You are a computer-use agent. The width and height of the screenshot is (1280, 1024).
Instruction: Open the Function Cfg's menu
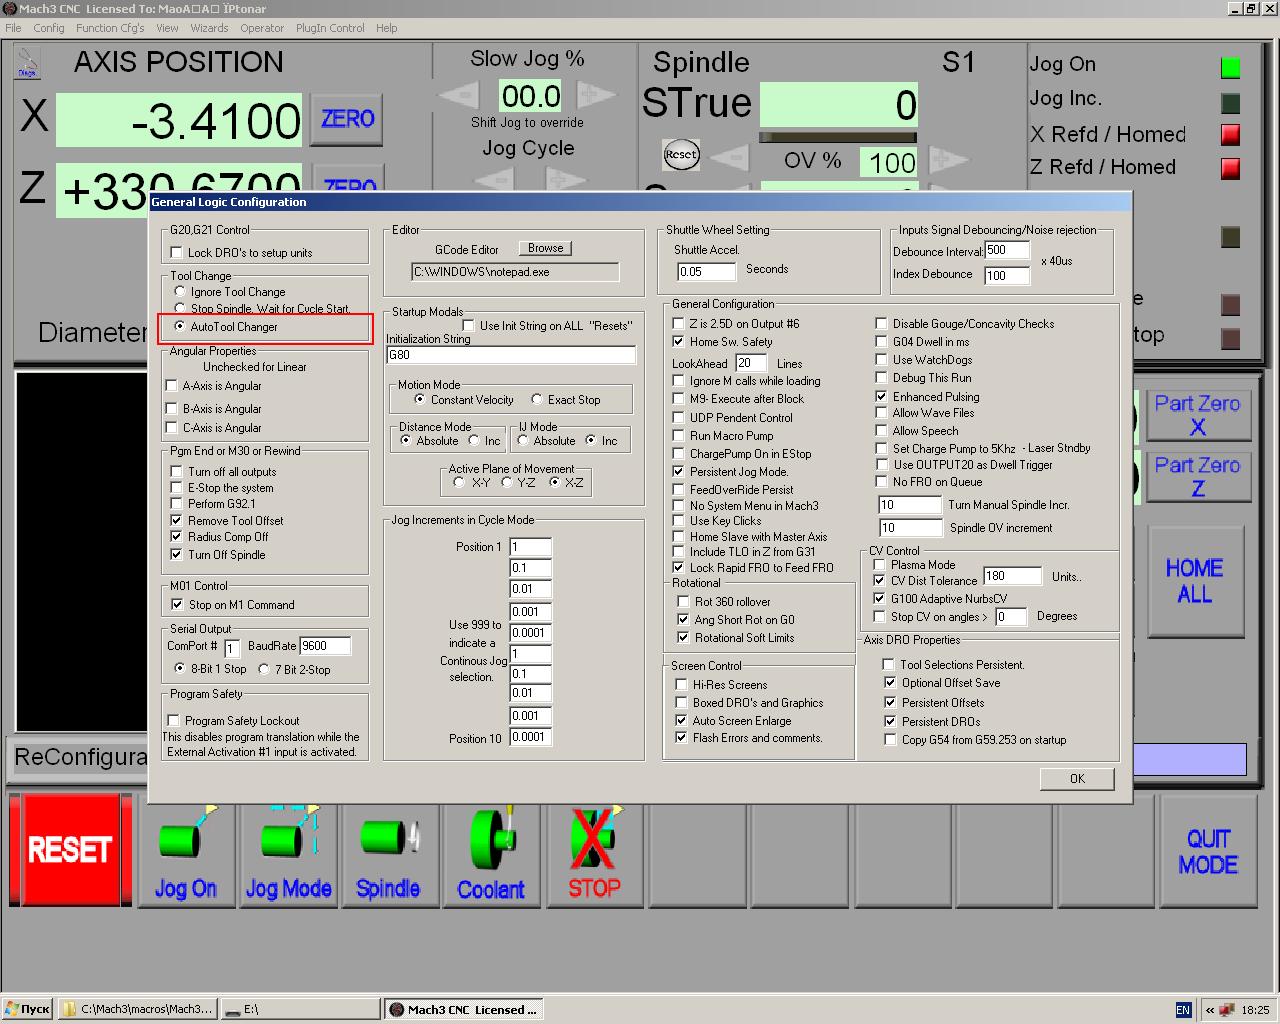[110, 28]
